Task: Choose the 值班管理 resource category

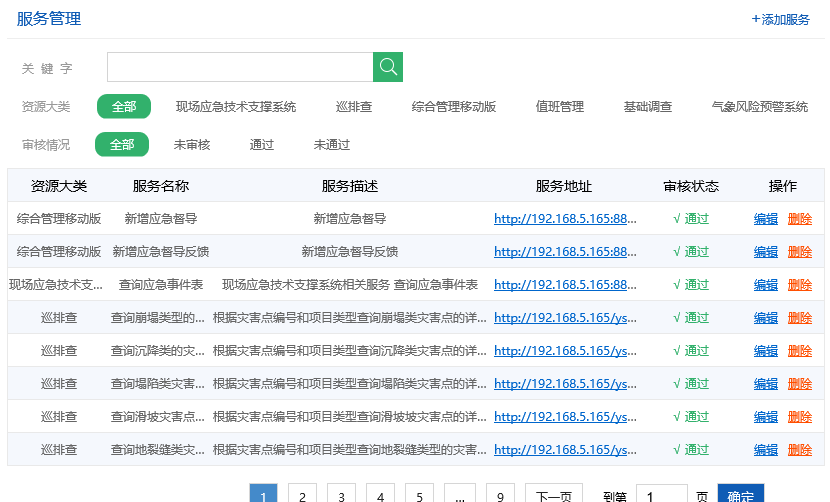Action: click(560, 107)
